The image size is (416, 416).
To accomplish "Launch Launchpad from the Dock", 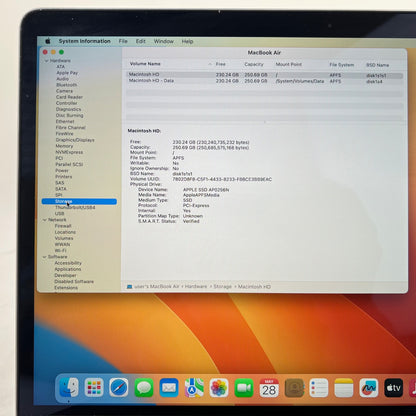I will (x=94, y=387).
